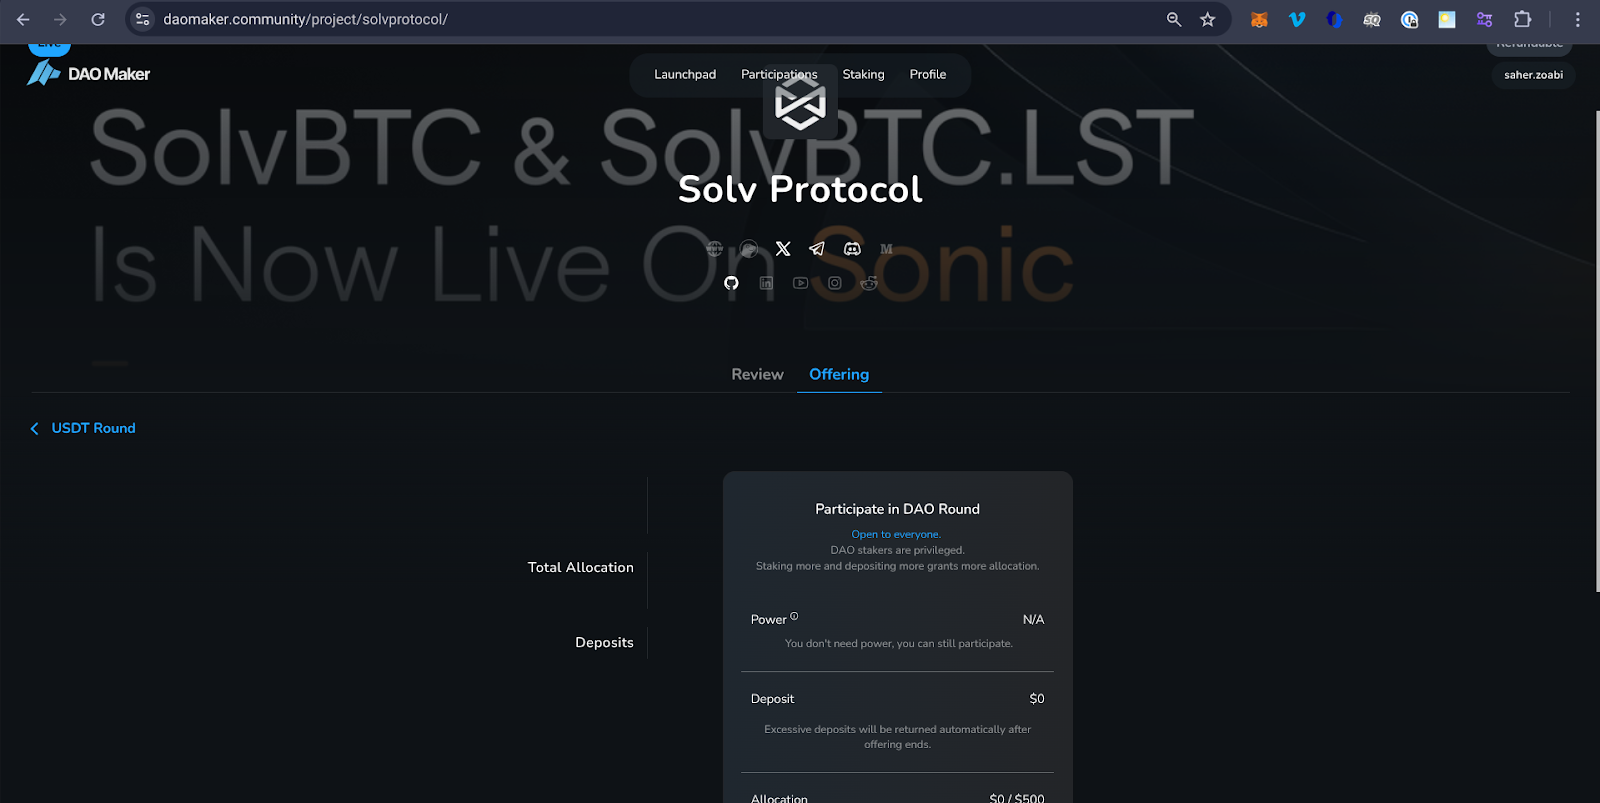The height and width of the screenshot is (803, 1600).
Task: Go to the Participations menu item
Action: click(x=779, y=74)
